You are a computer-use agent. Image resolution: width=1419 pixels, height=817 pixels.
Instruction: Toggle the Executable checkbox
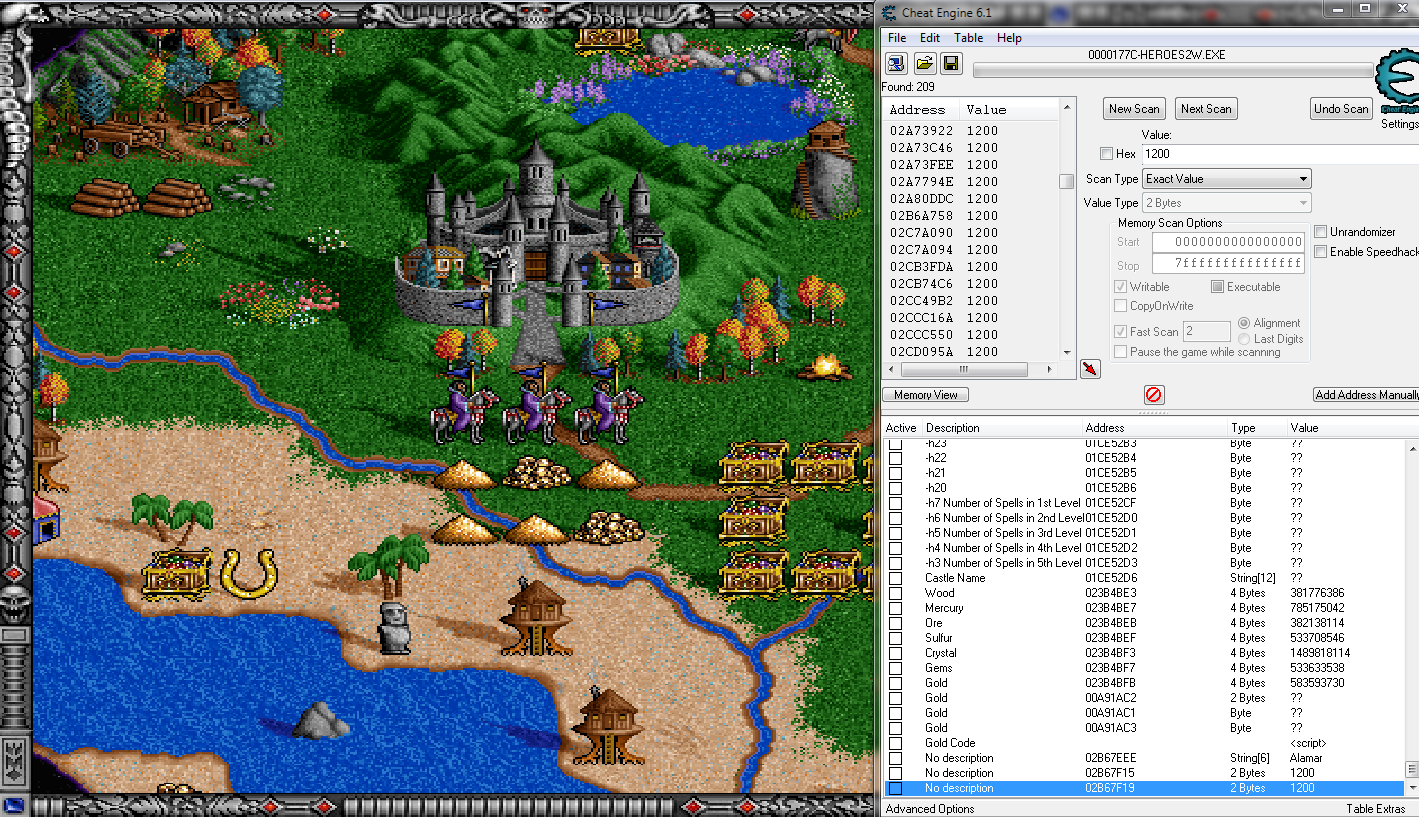tap(1217, 287)
